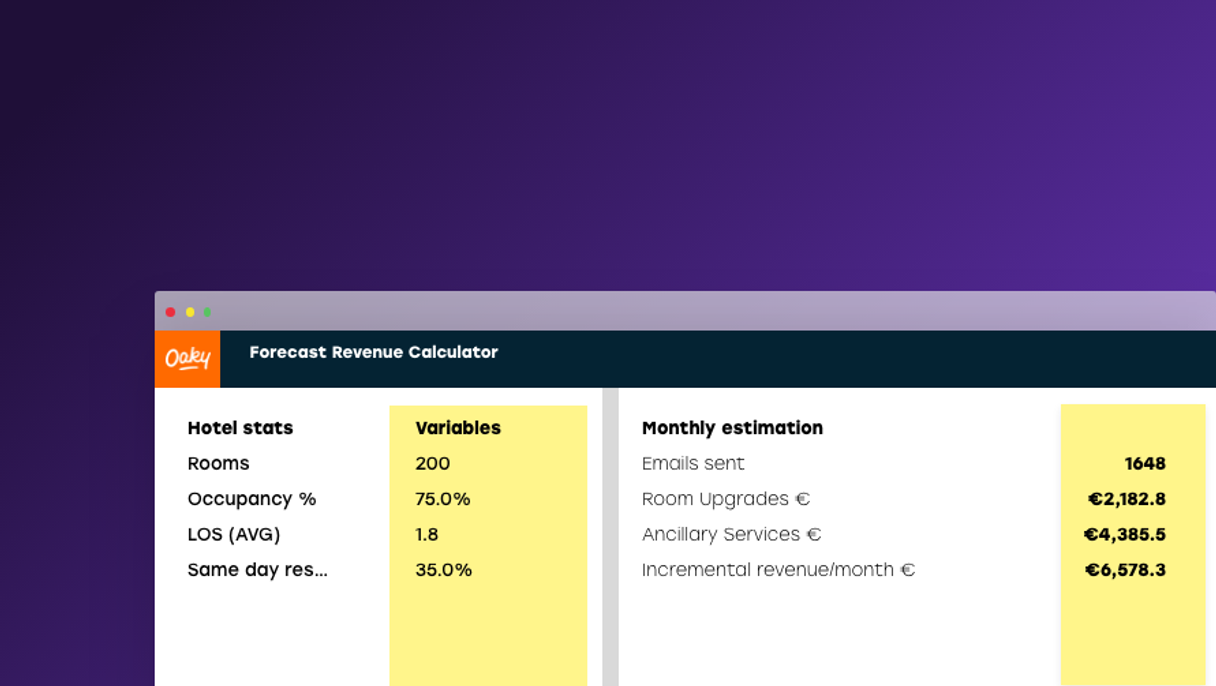Select the same day reservations value 35.0%

coord(443,570)
